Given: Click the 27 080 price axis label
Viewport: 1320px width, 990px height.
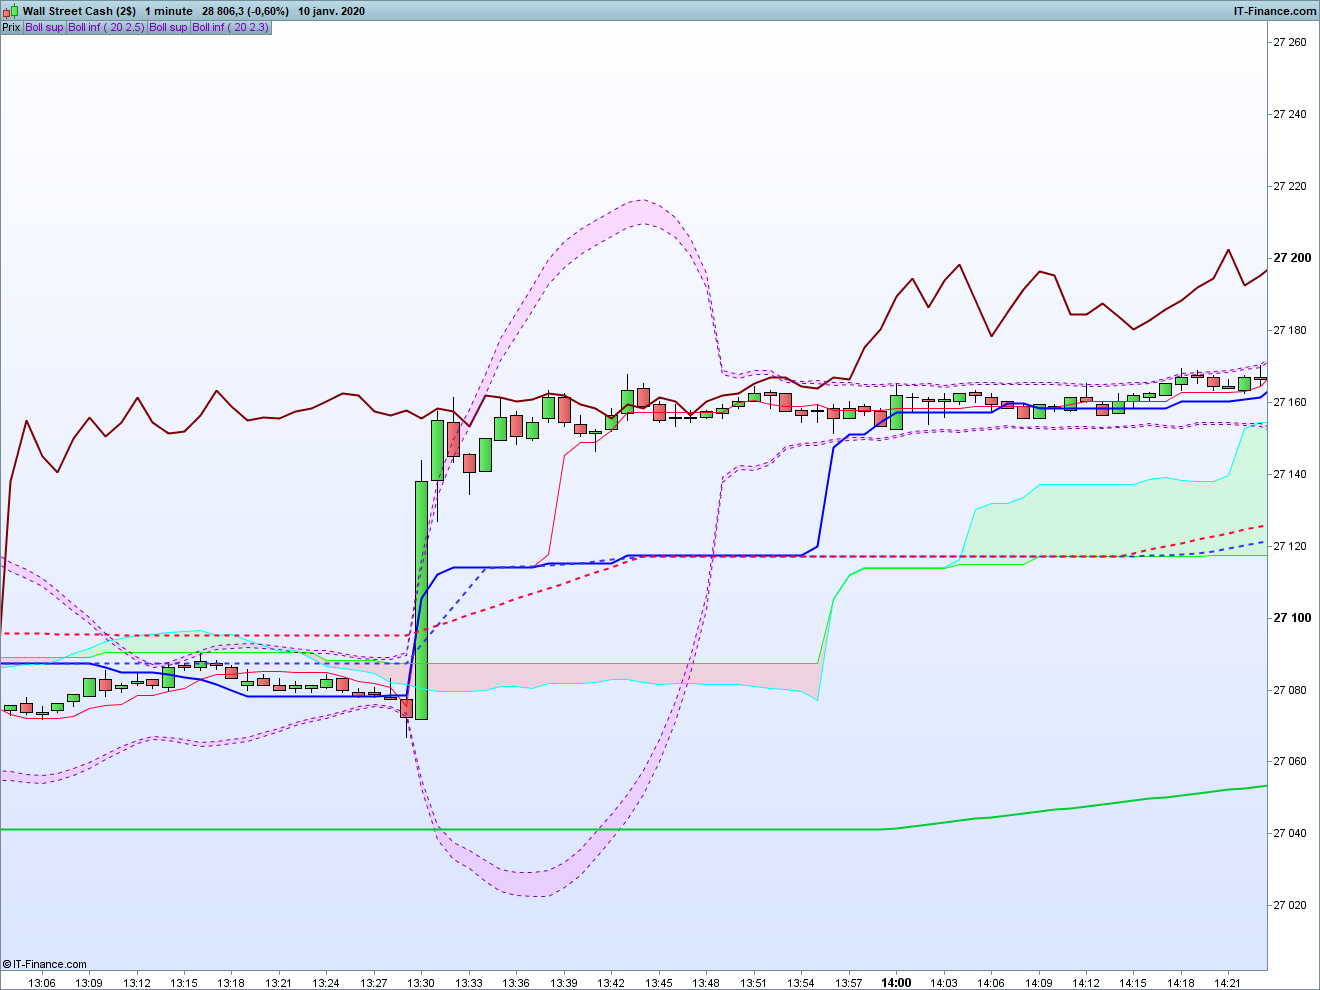Looking at the screenshot, I should click(1289, 690).
